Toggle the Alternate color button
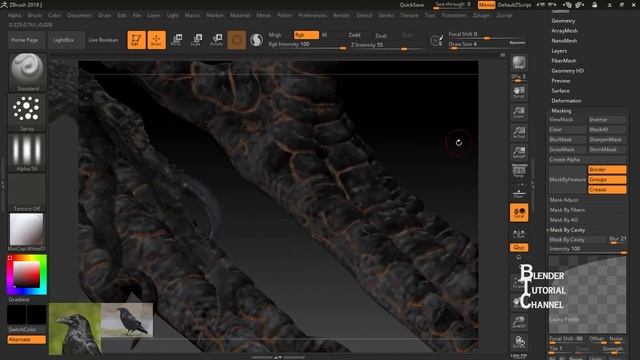 pos(27,340)
